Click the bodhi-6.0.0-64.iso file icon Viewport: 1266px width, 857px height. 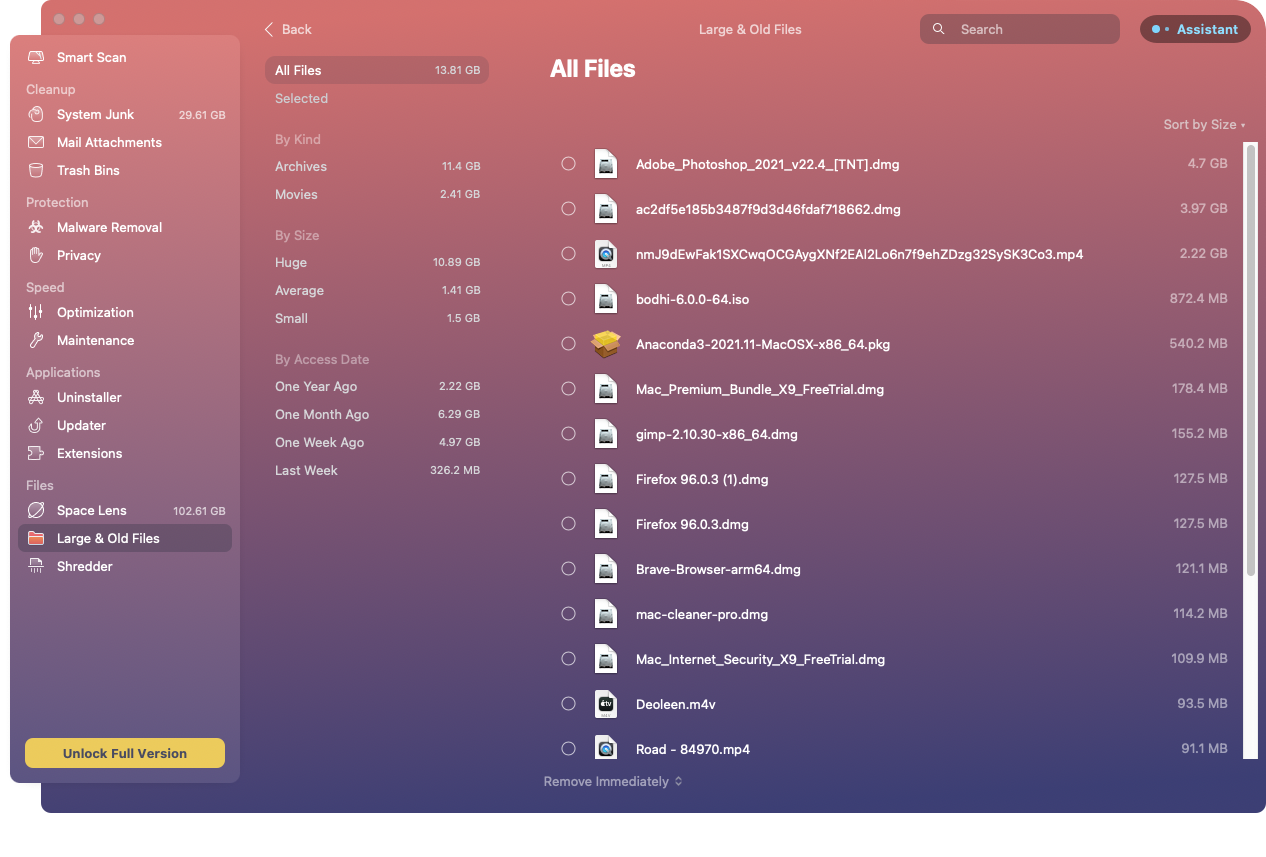[x=606, y=299]
